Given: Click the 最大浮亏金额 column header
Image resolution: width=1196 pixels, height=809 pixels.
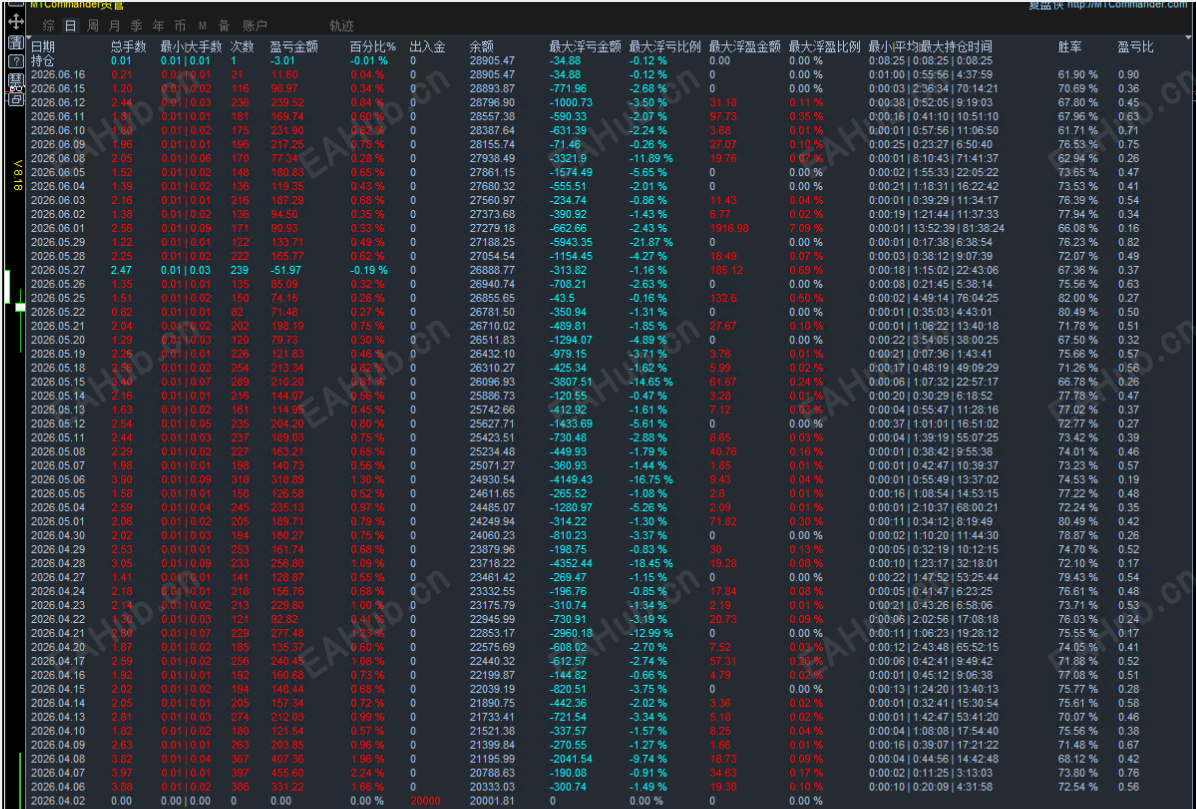Looking at the screenshot, I should coord(586,47).
